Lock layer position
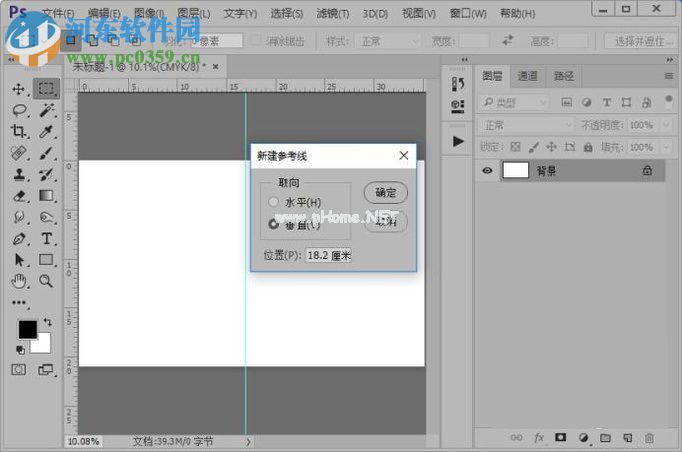The width and height of the screenshot is (682, 452). 552,147
